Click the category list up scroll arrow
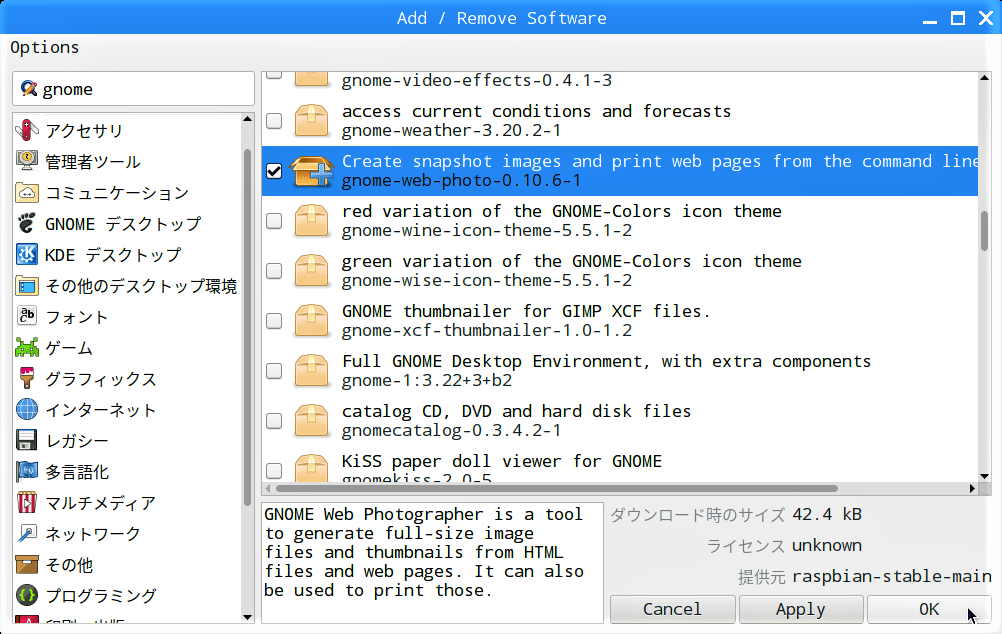The height and width of the screenshot is (634, 1002). [x=247, y=119]
